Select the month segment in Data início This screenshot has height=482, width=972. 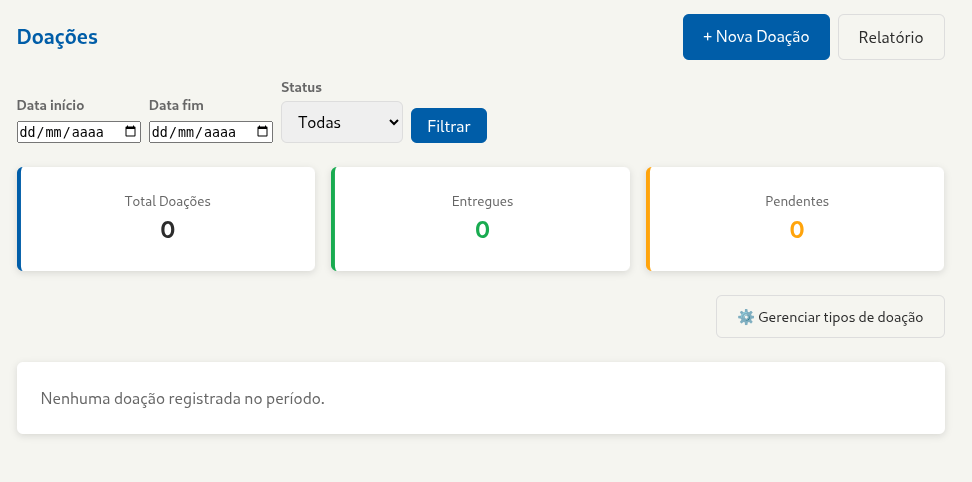pyautogui.click(x=53, y=131)
